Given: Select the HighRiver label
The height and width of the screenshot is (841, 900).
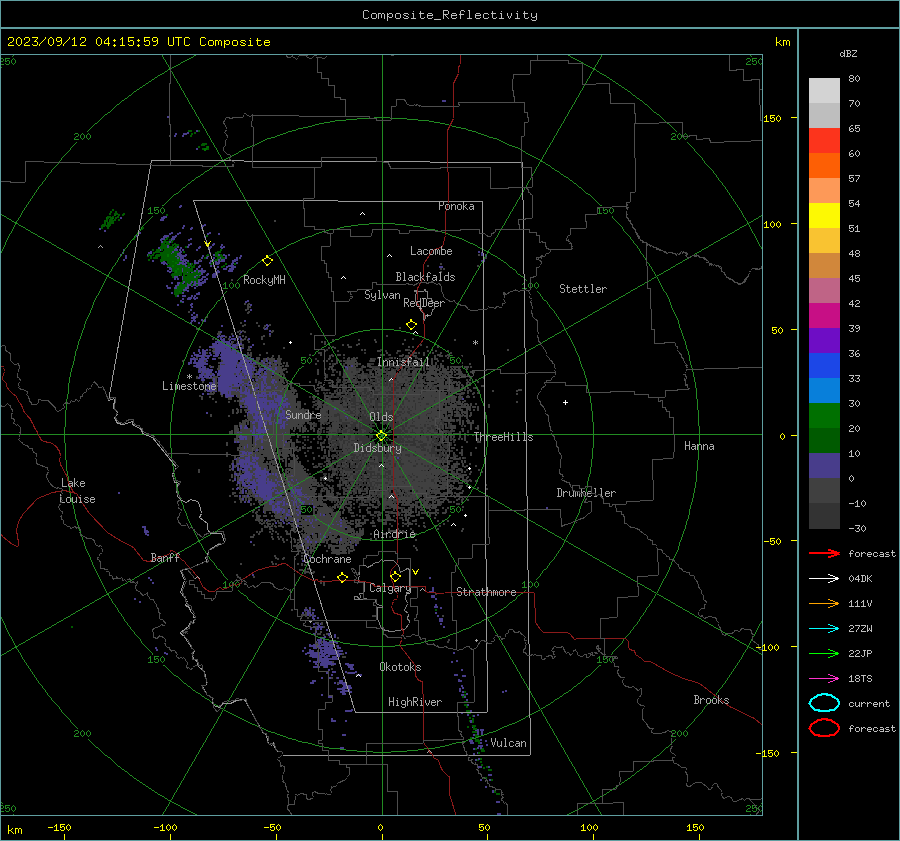Looking at the screenshot, I should pos(415,702).
